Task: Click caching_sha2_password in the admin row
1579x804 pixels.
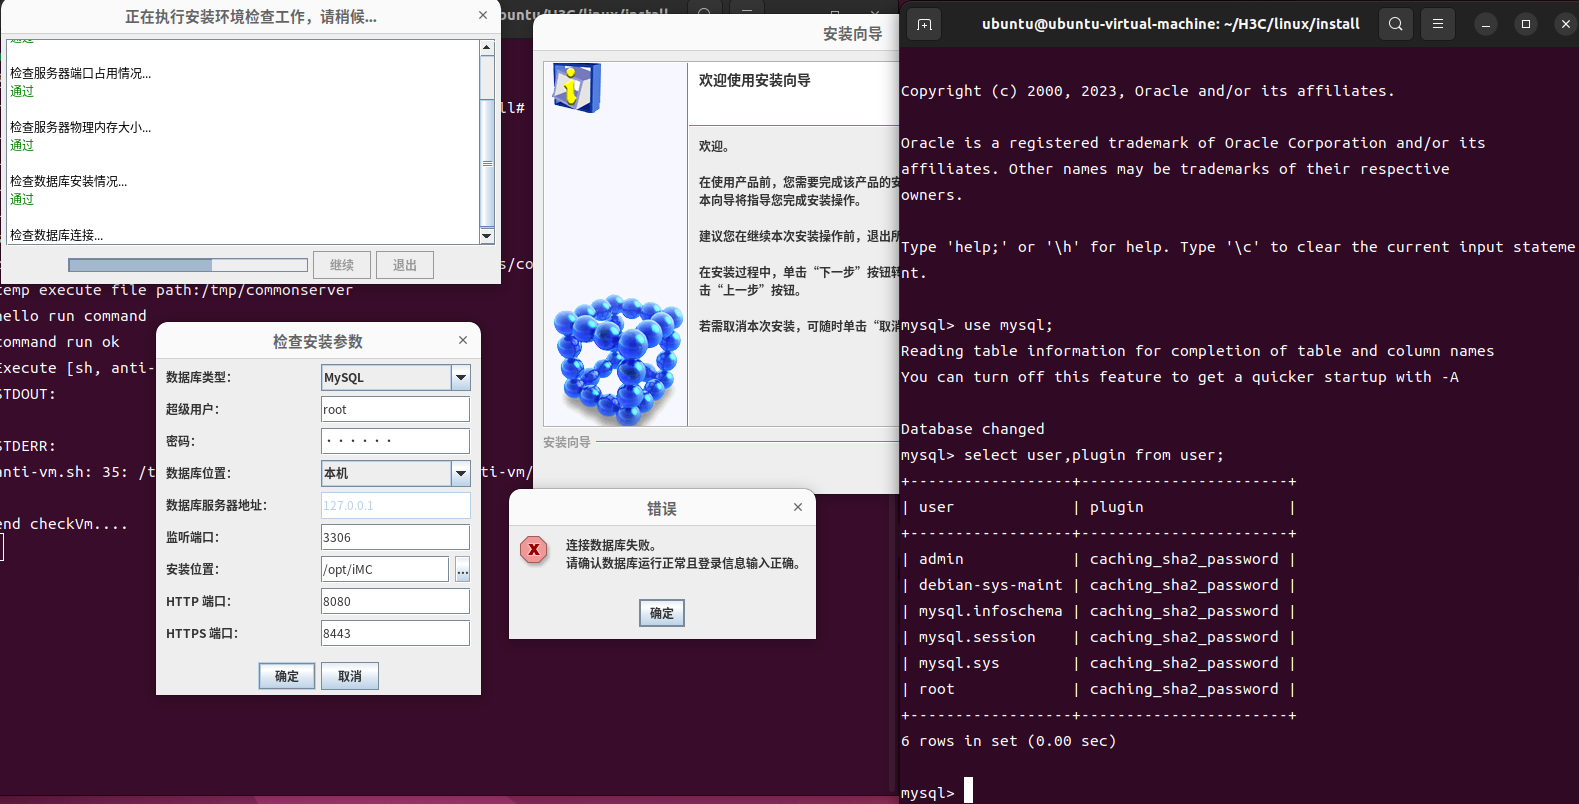Action: [1184, 559]
